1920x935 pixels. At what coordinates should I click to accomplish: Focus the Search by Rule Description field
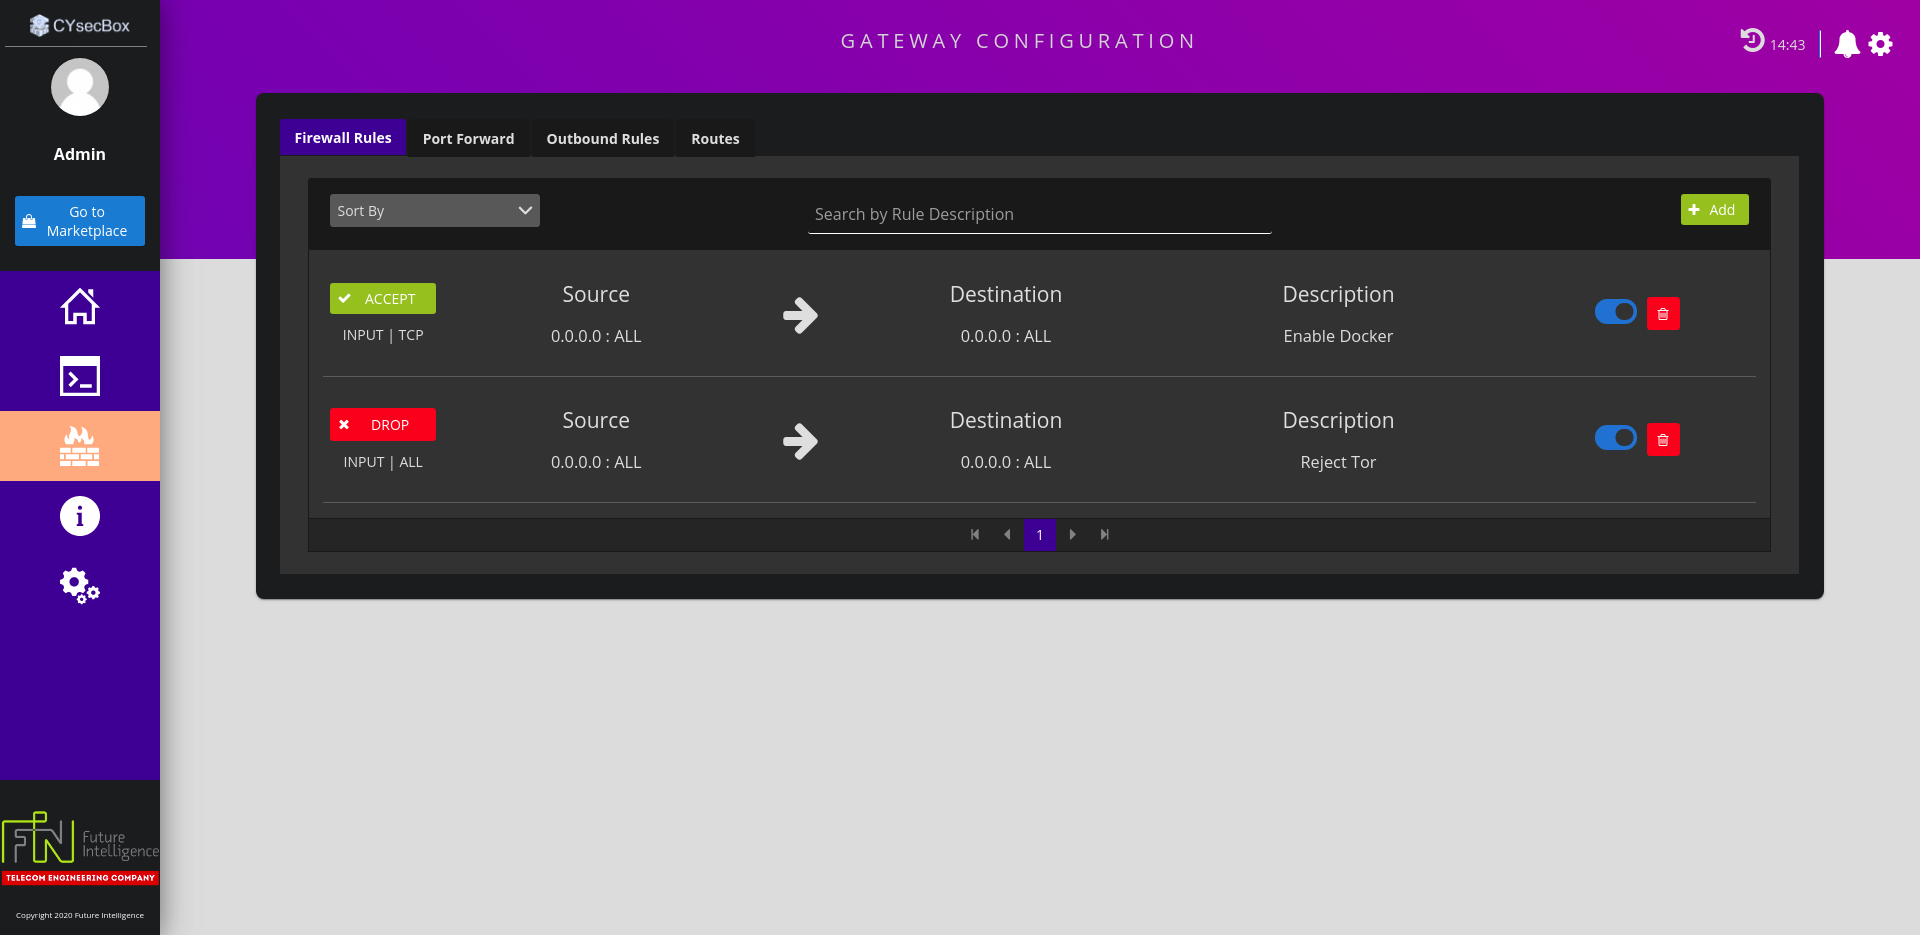[x=1039, y=215]
